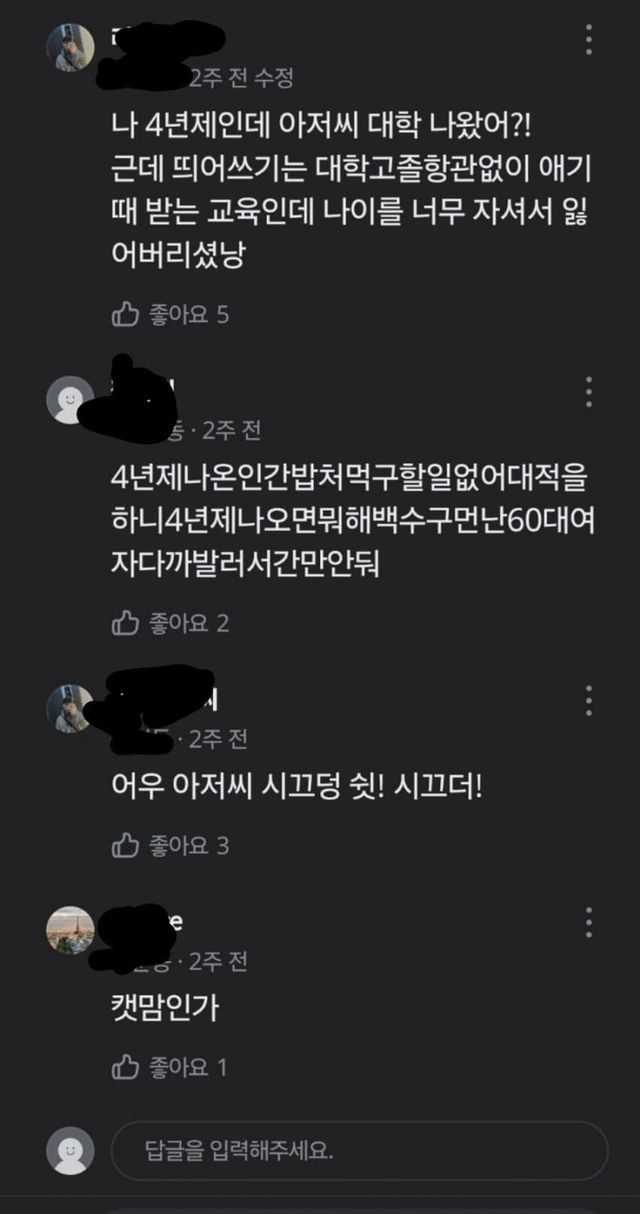Open the Eiffel tower avatar profile
This screenshot has width=640, height=1214.
tap(70, 931)
